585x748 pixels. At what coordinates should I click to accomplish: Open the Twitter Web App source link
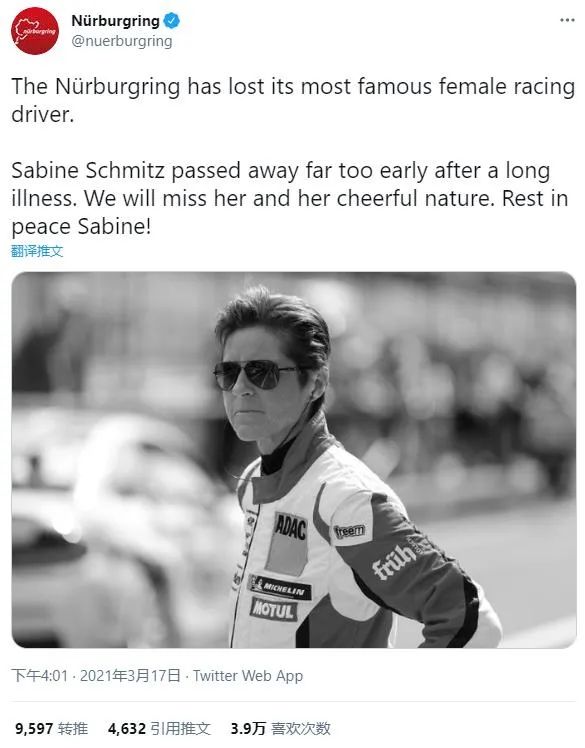[x=248, y=675]
